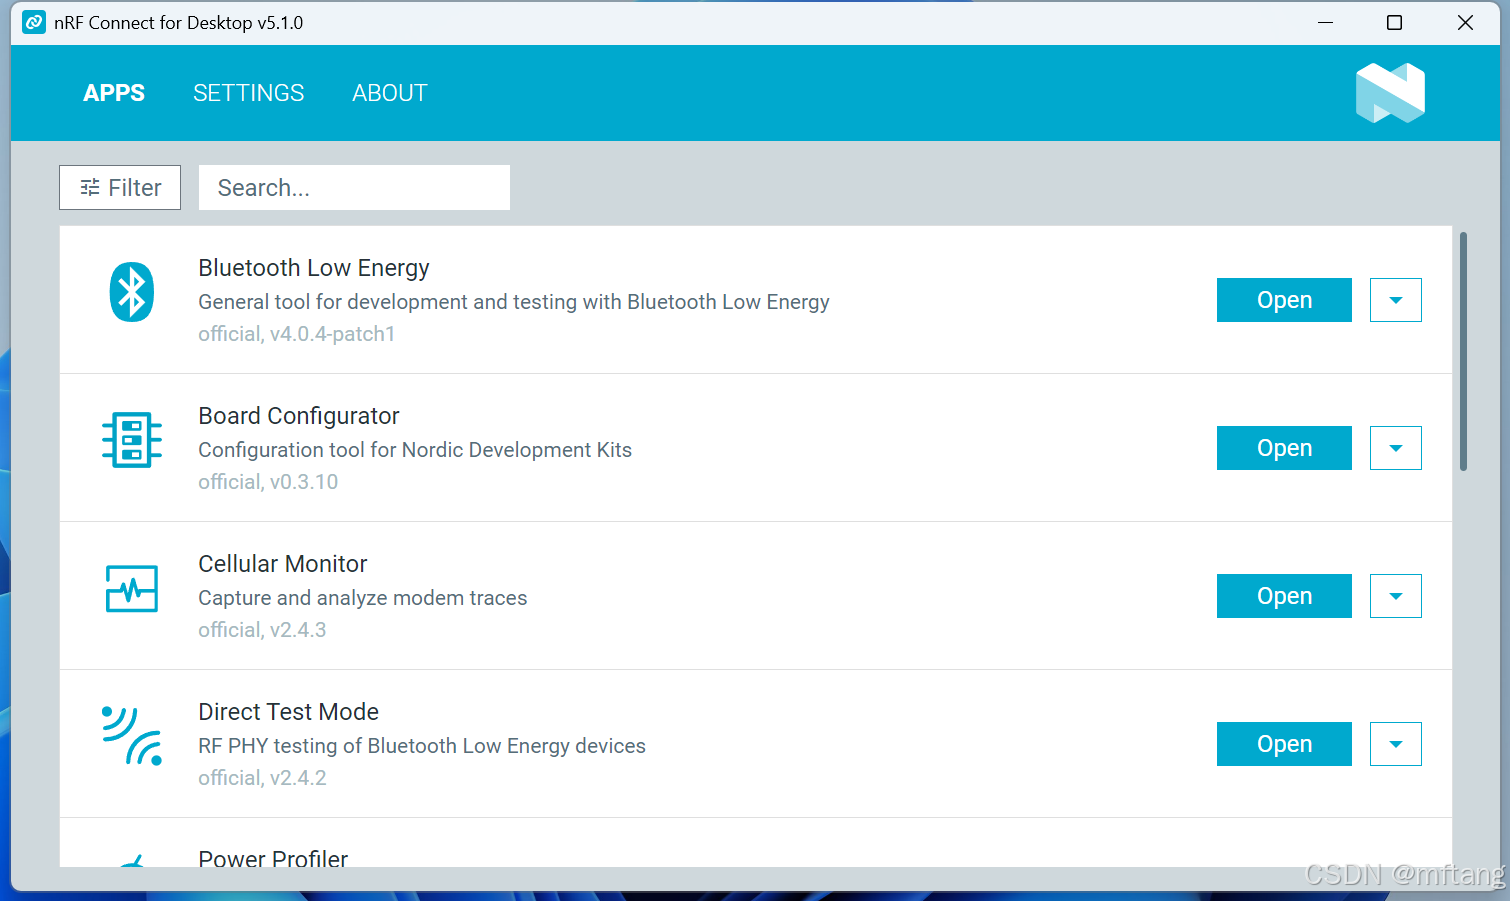Close the nRF Connect window
The width and height of the screenshot is (1510, 901).
coord(1465,22)
